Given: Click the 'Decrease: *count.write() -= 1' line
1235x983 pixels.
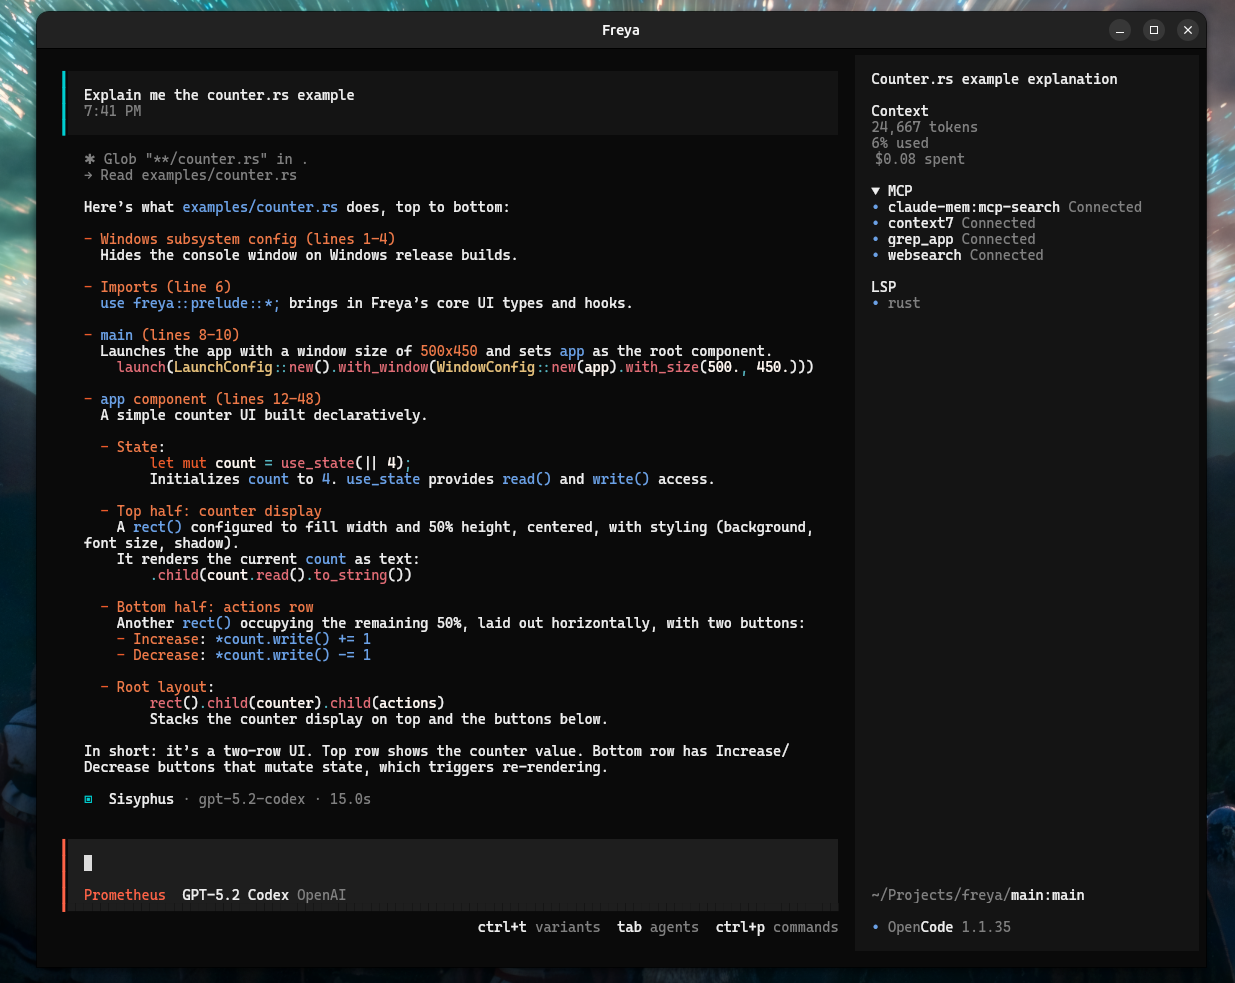Looking at the screenshot, I should [252, 655].
